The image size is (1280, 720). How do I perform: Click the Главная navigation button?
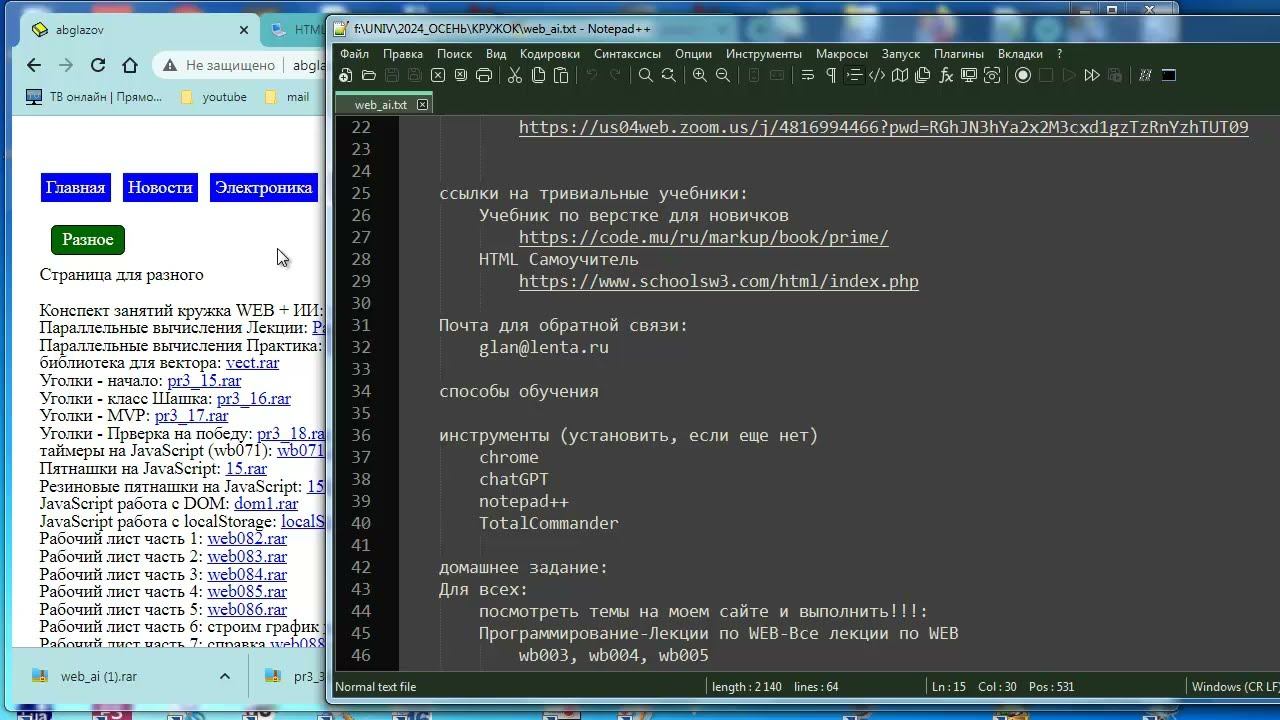(x=75, y=187)
